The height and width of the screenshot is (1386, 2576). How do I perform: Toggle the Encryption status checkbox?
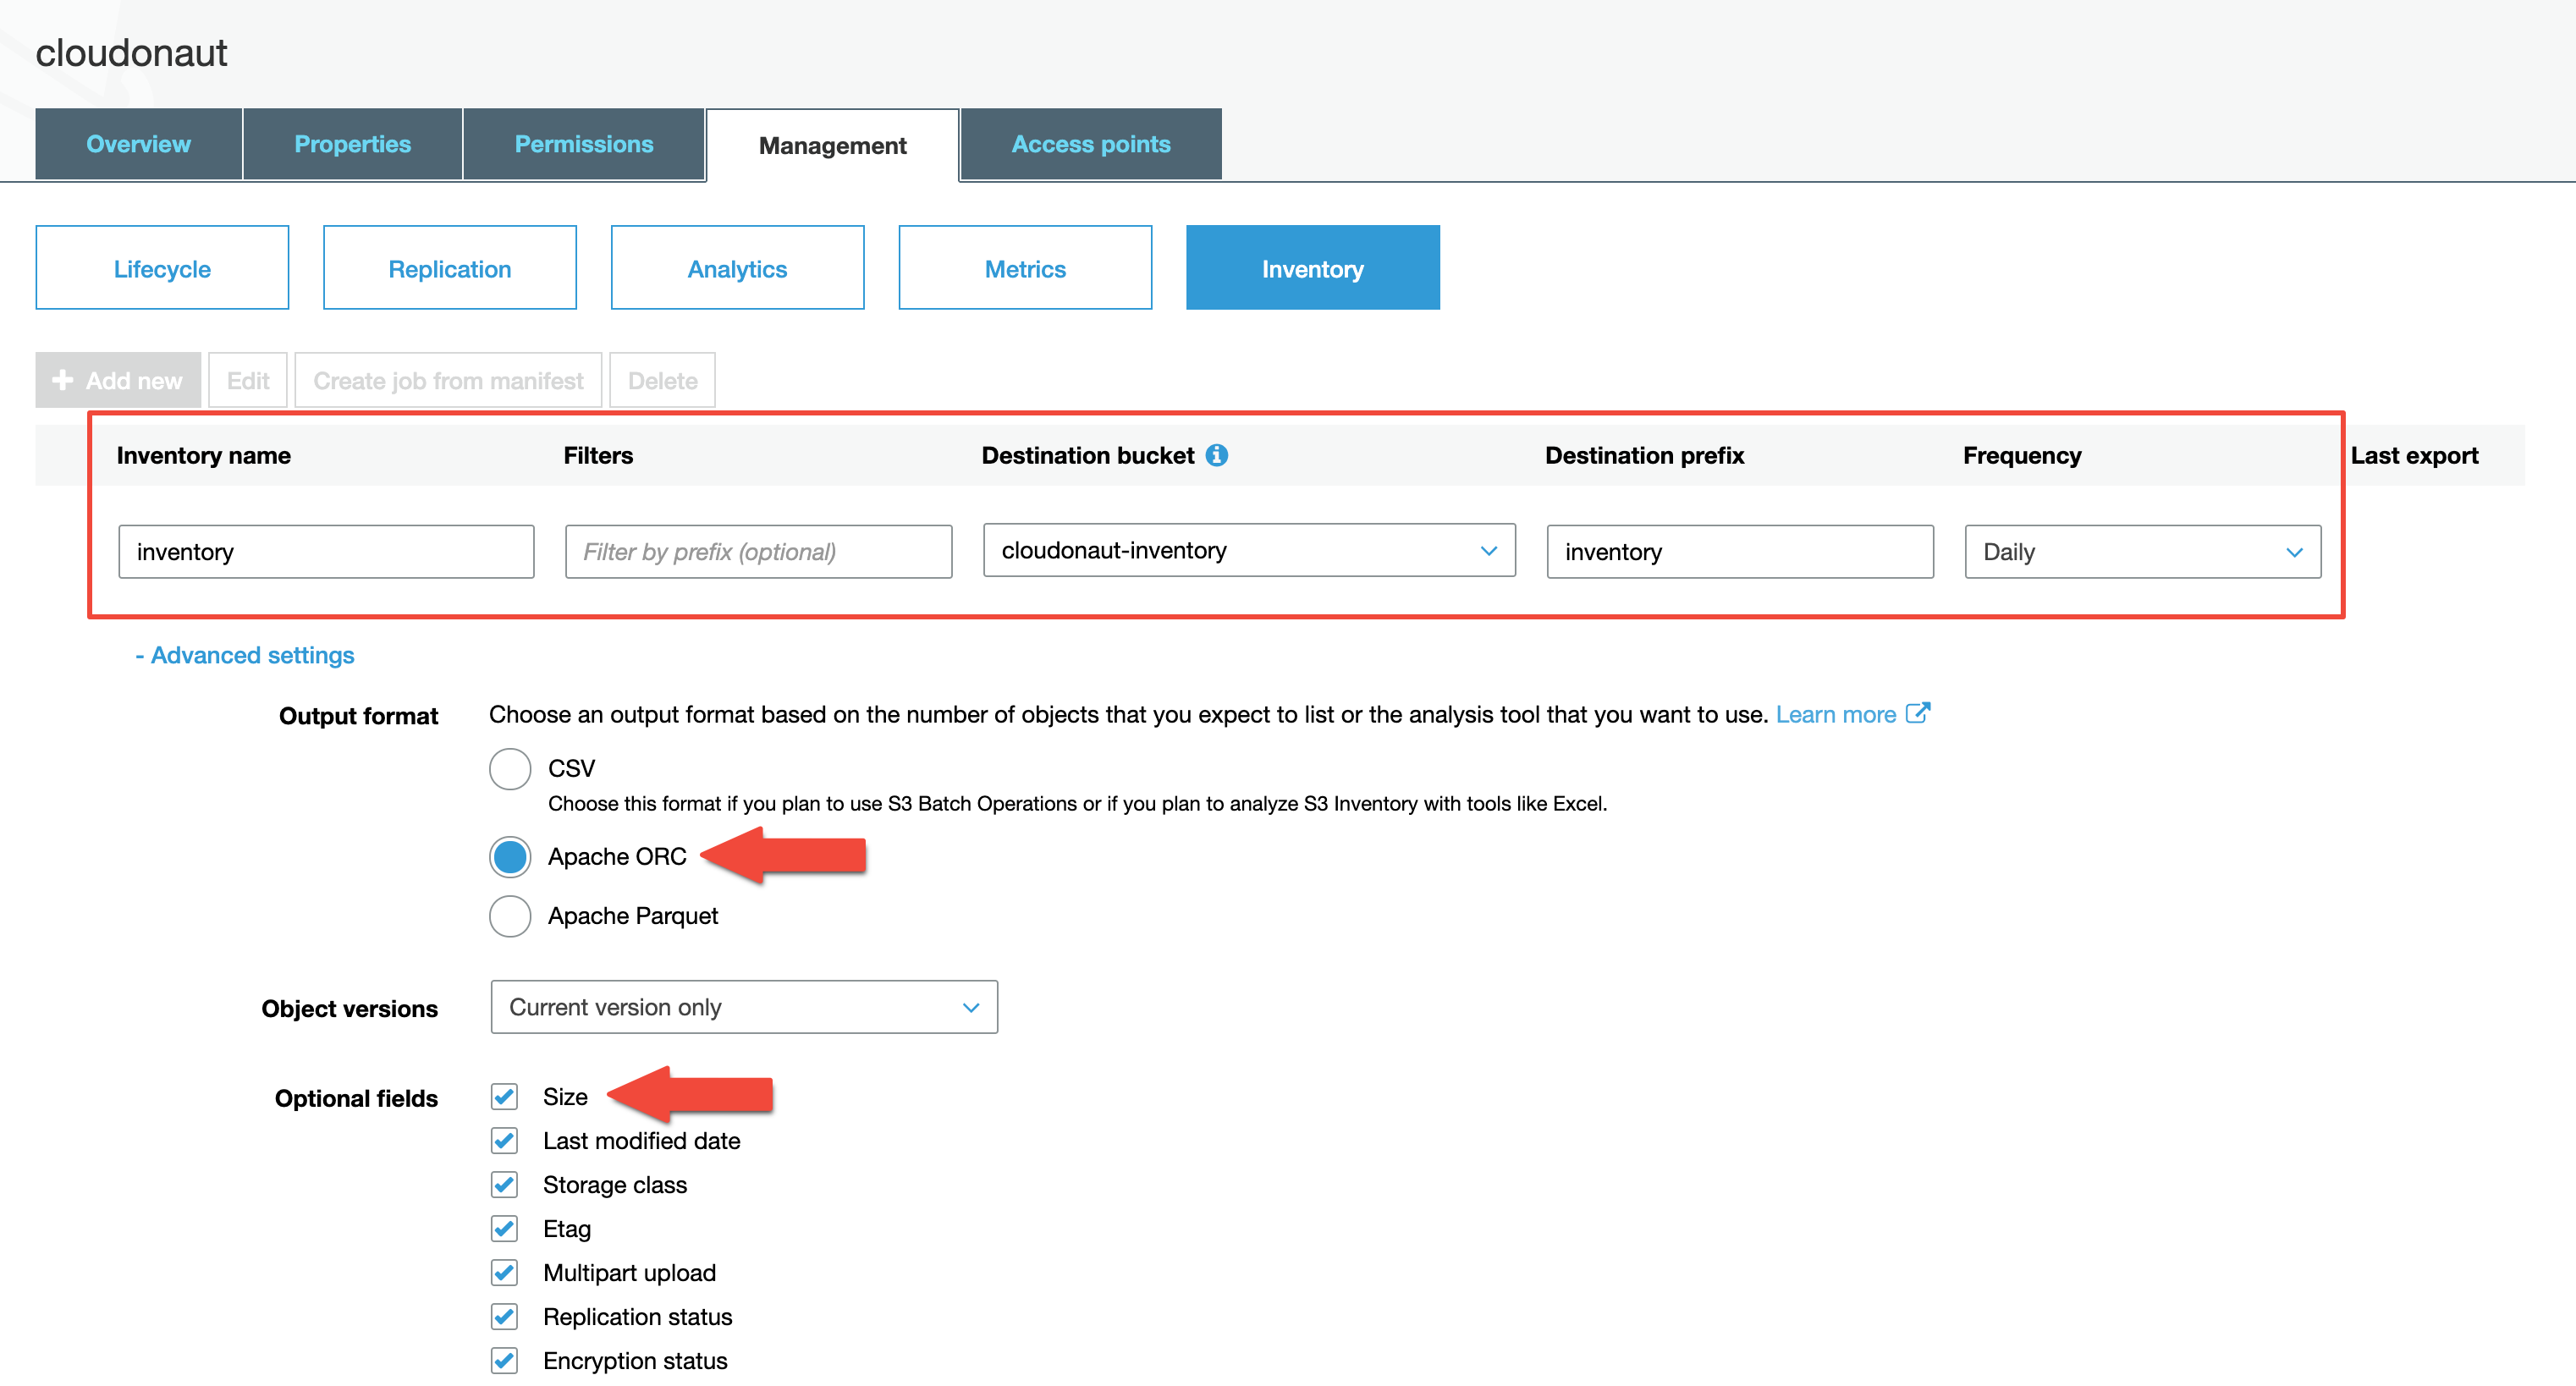click(505, 1361)
